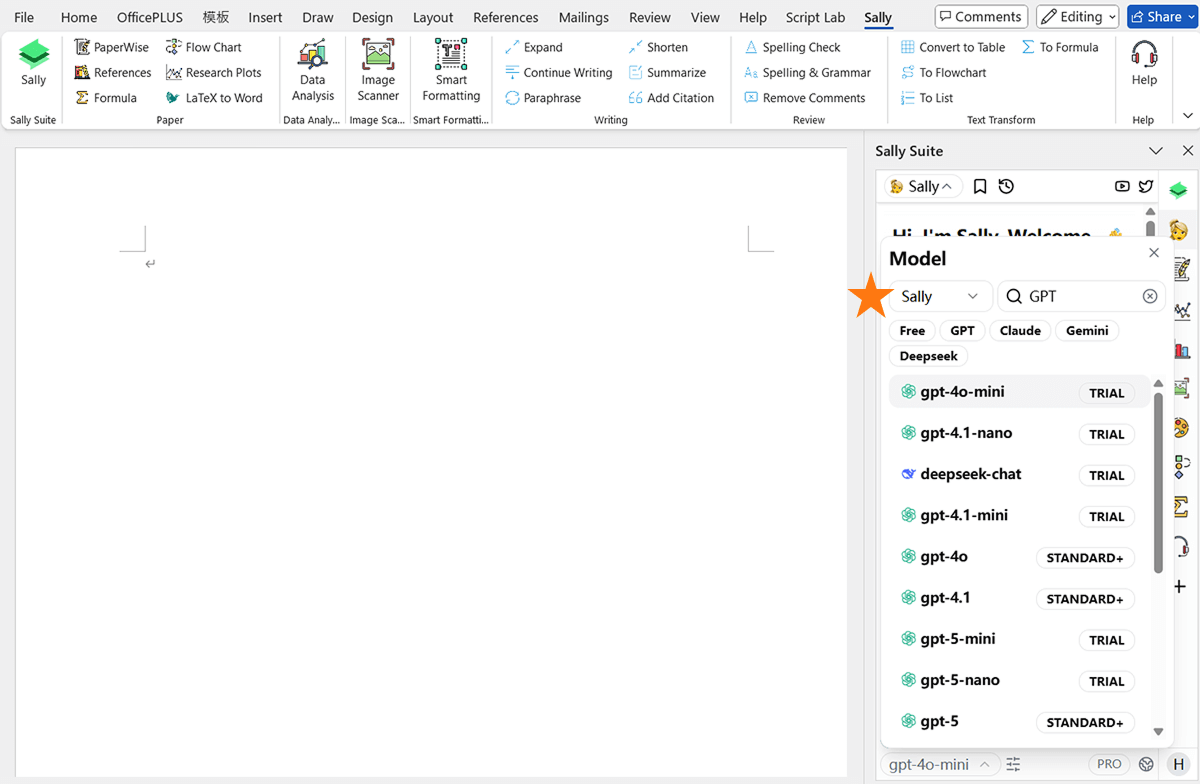Choose the gpt-5-mini model
This screenshot has height=784, width=1200.
click(1018, 639)
